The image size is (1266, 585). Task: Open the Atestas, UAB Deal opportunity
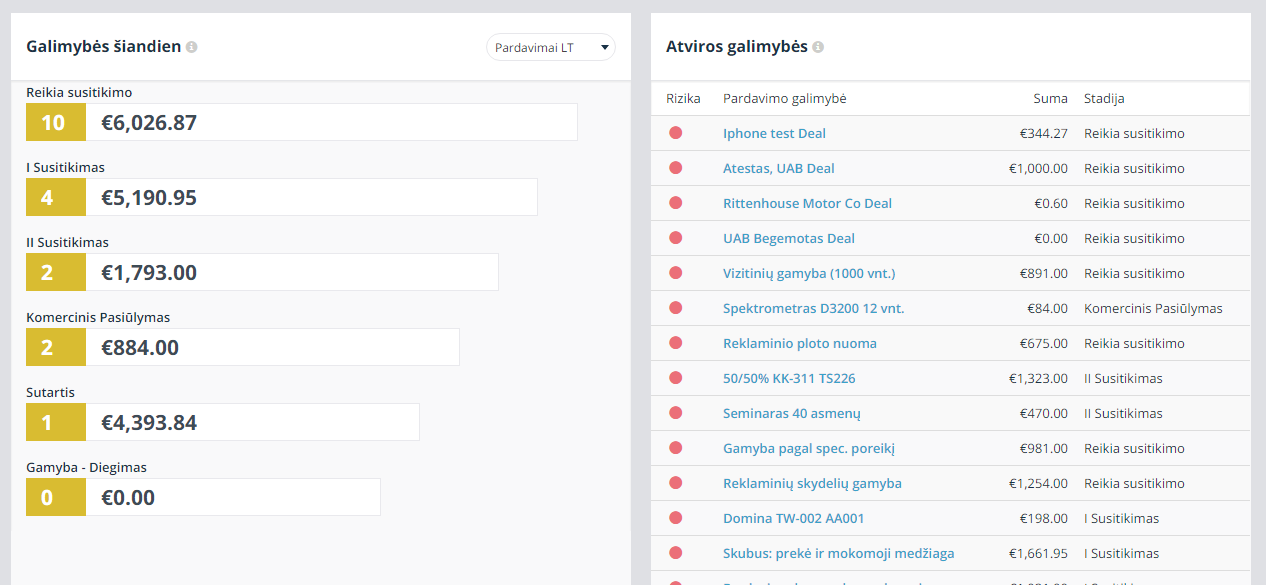(779, 168)
